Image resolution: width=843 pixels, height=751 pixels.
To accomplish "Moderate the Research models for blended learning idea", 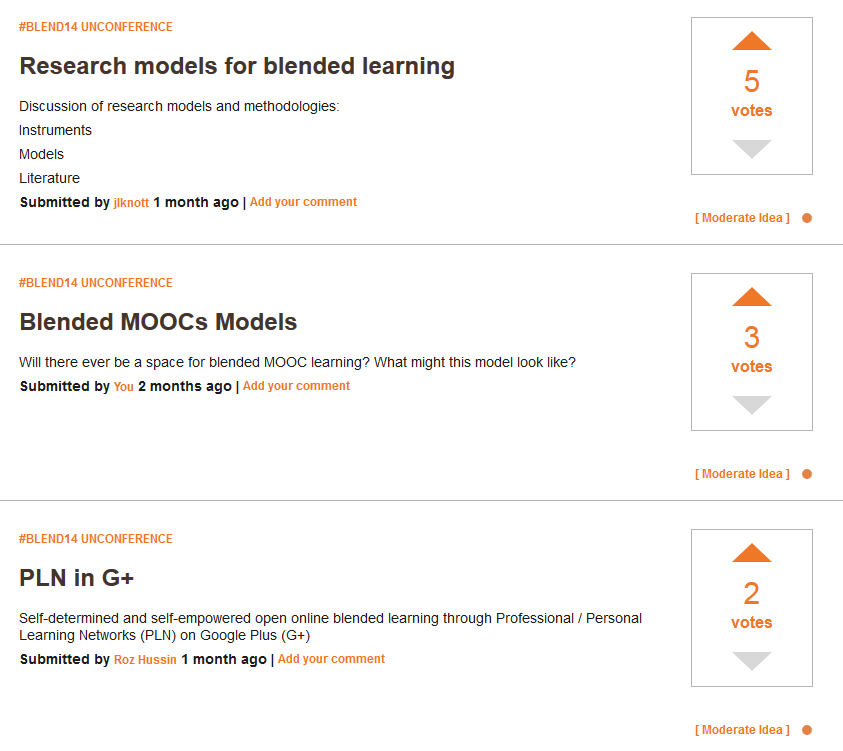I will point(742,218).
